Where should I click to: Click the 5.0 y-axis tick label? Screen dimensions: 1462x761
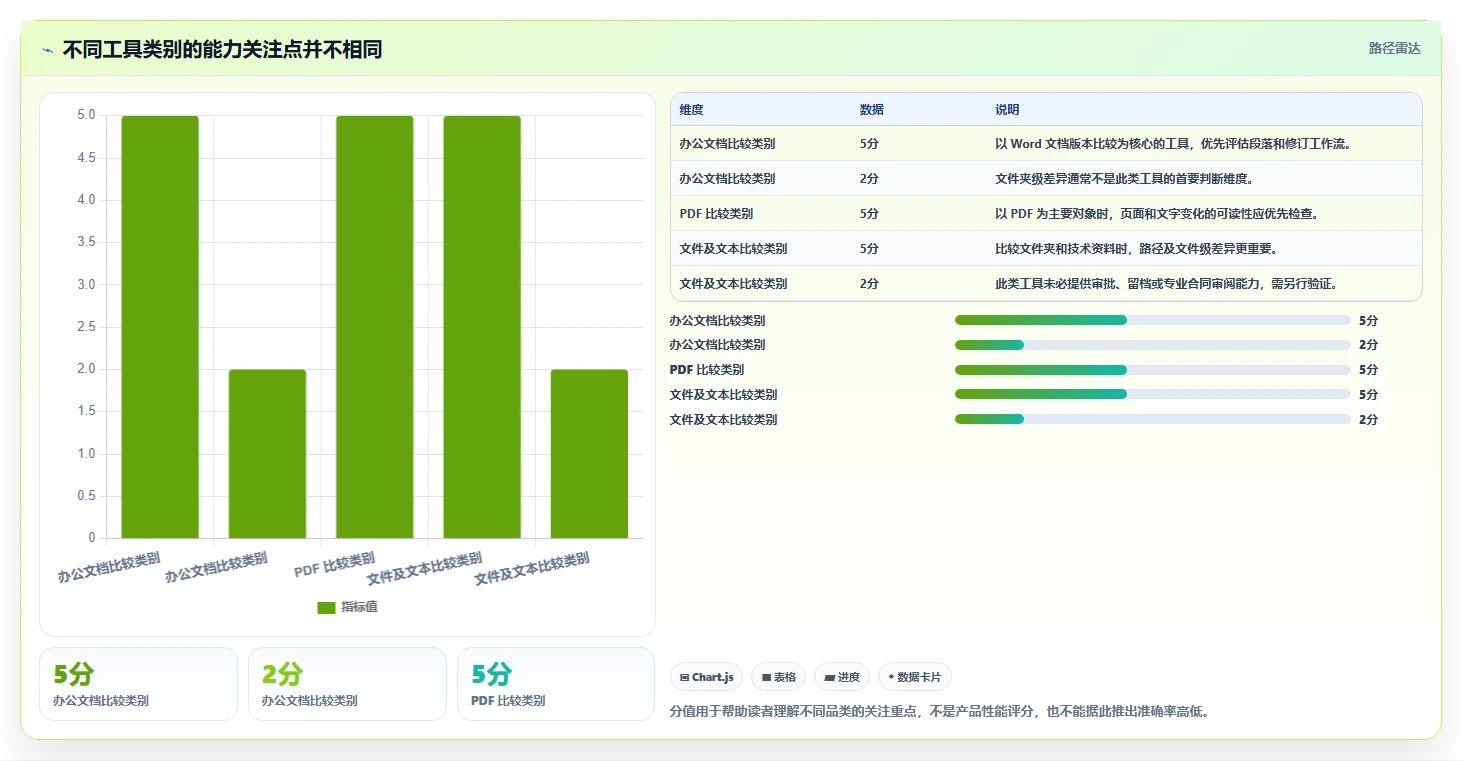pyautogui.click(x=86, y=115)
